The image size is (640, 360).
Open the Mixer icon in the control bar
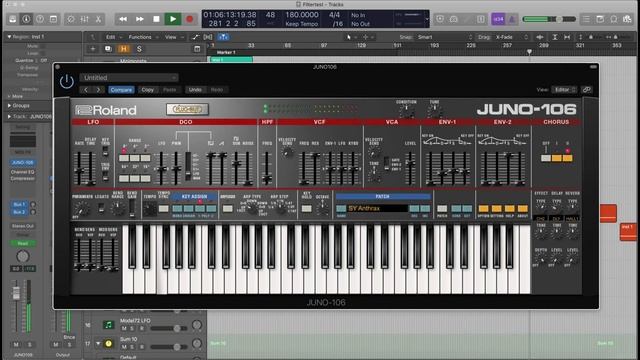(x=84, y=19)
